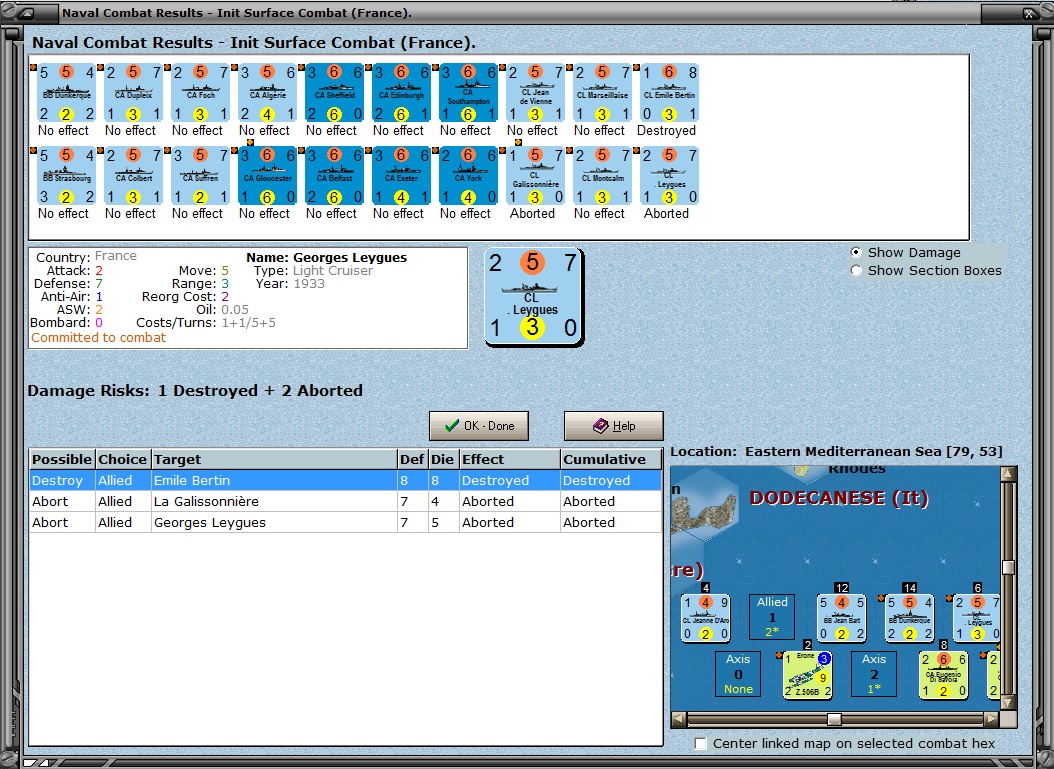This screenshot has height=769, width=1054.
Task: Select the CA Colbert ship counter
Action: coord(133,176)
